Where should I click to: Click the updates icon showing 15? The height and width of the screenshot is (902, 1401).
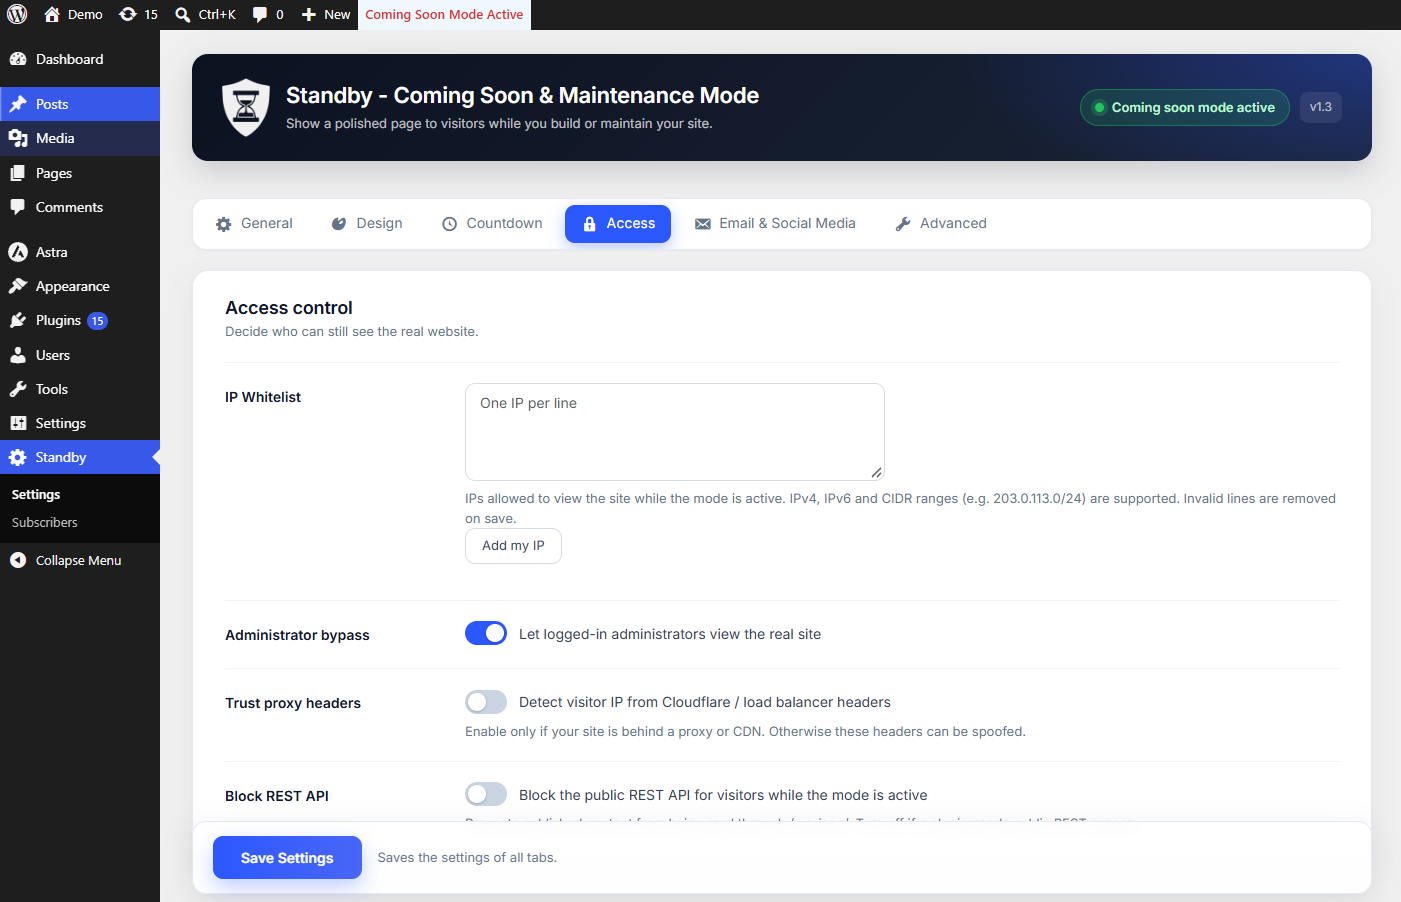(128, 14)
